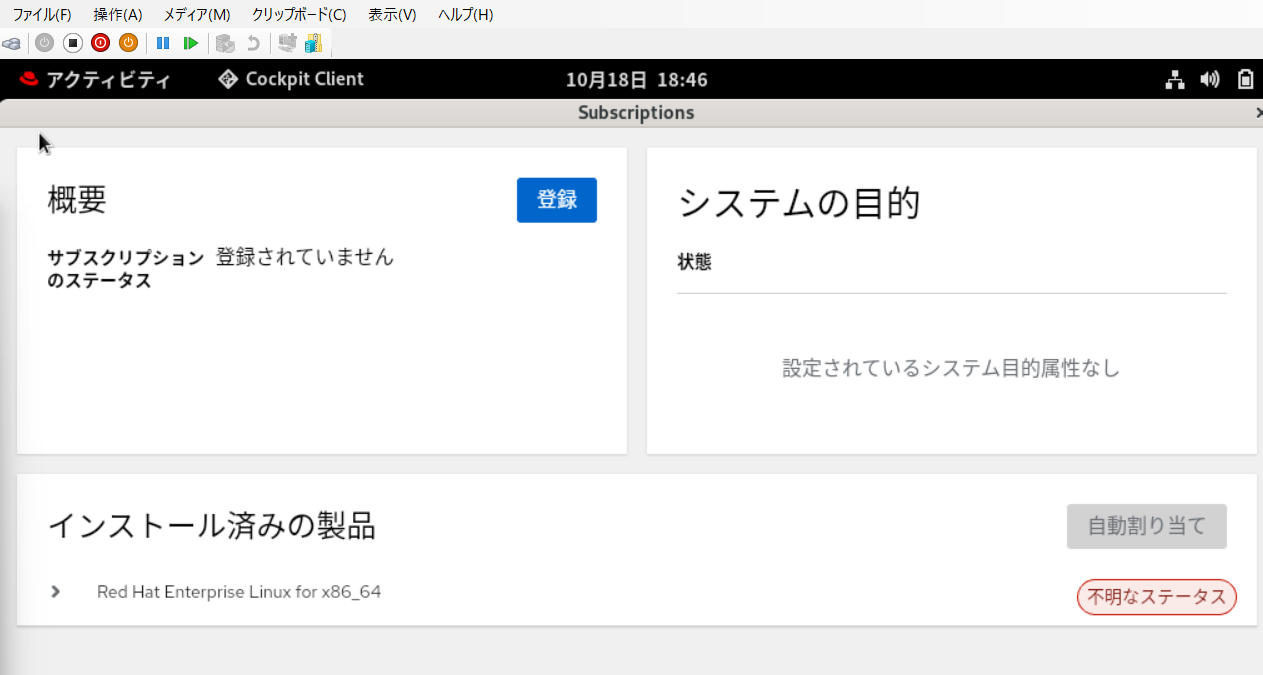Click the 自動割り当て button
The height and width of the screenshot is (675, 1263).
1147,526
